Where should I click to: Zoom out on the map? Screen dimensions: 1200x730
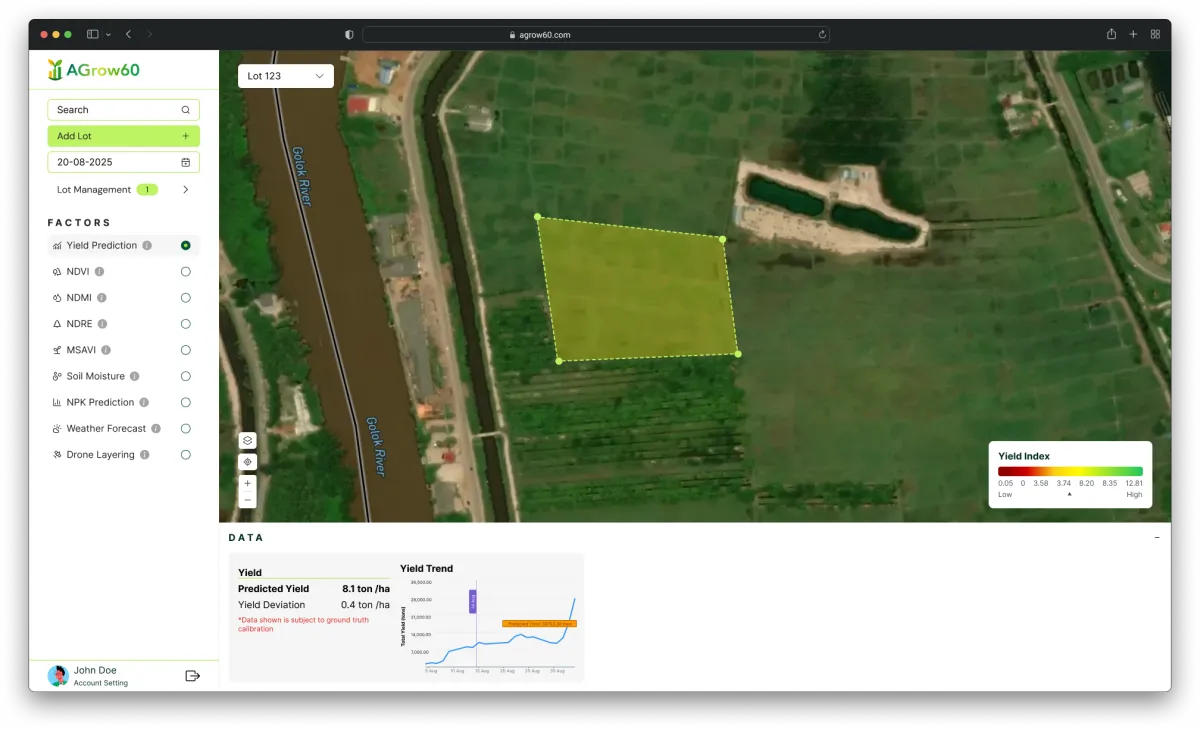[248, 499]
